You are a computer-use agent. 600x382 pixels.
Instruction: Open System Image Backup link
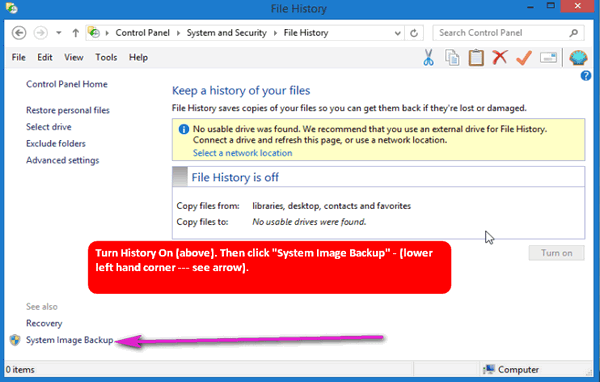pyautogui.click(x=70, y=340)
